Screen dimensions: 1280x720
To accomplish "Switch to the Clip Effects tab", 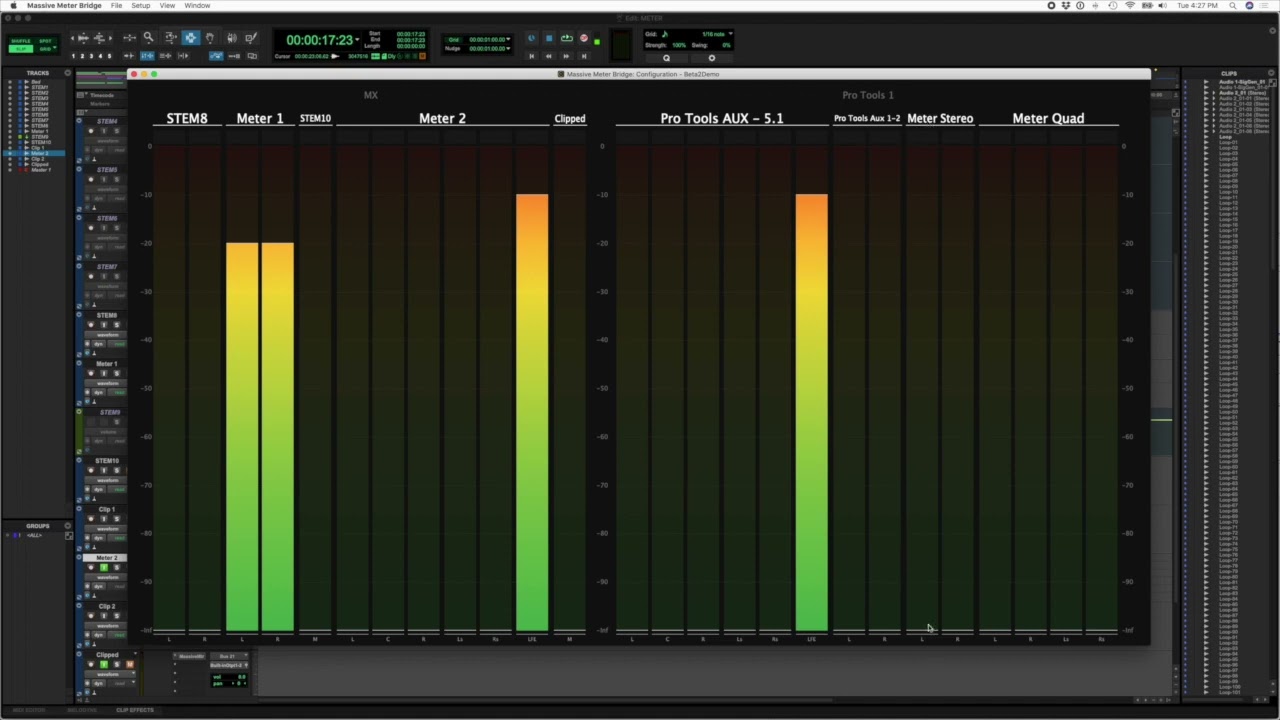I will point(135,710).
